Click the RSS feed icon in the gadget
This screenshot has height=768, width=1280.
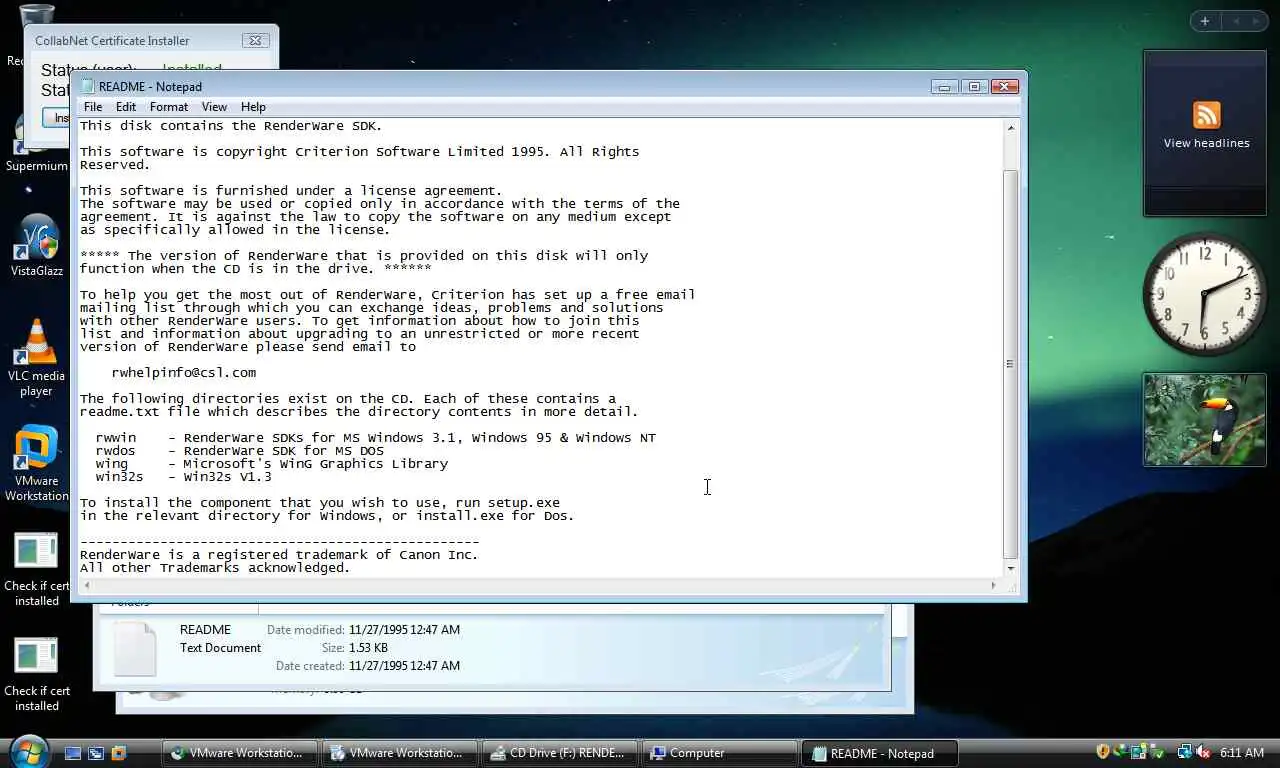[x=1206, y=114]
